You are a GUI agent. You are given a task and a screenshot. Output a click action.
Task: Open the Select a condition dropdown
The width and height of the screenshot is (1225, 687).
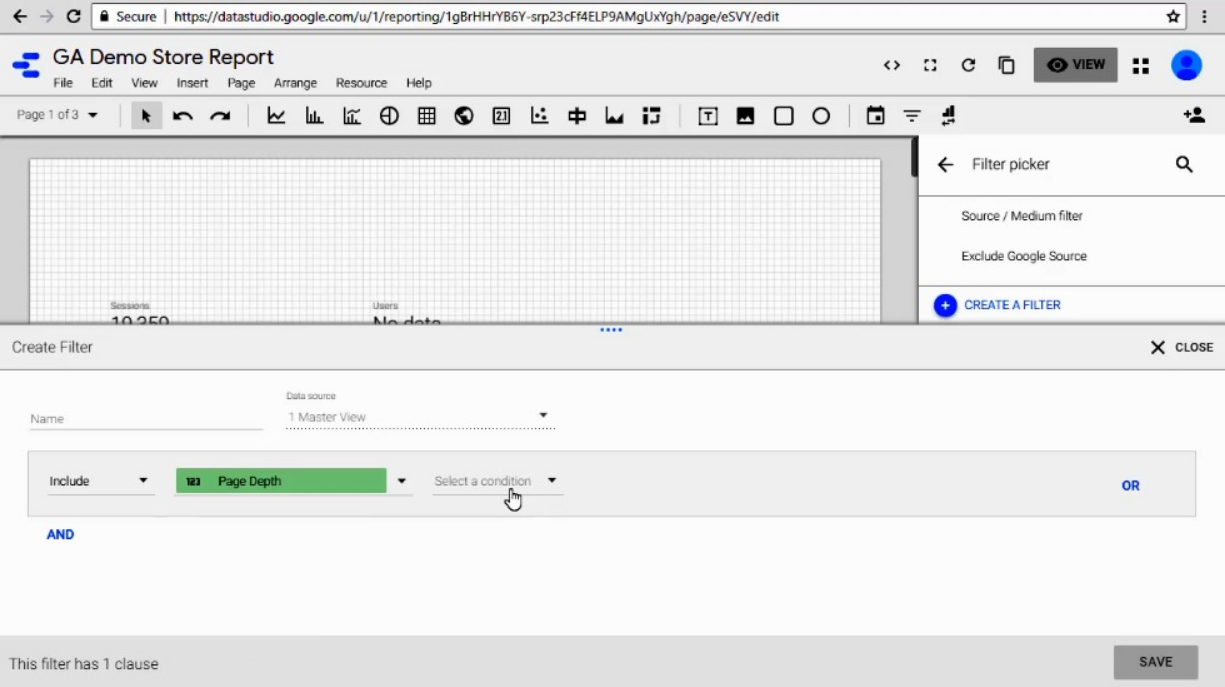tap(496, 480)
